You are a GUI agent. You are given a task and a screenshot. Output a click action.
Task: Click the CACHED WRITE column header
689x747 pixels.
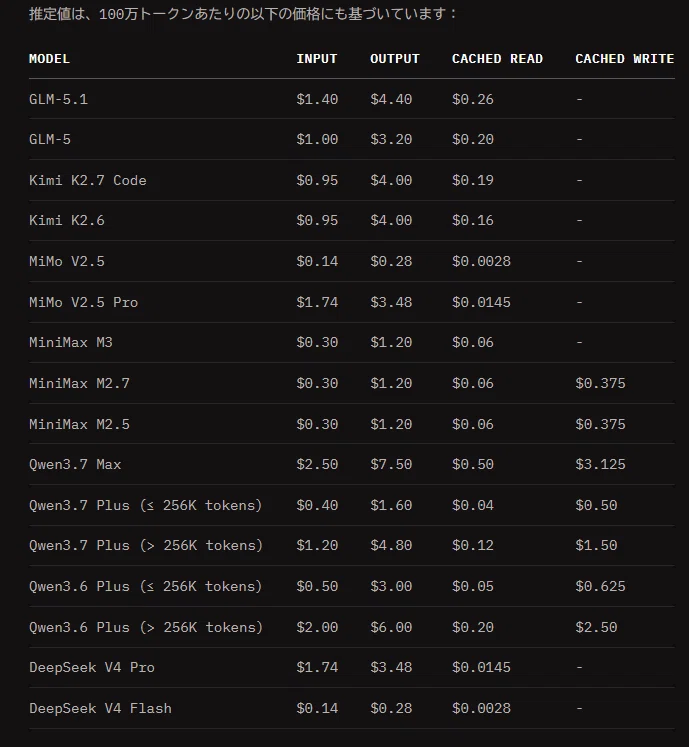pyautogui.click(x=624, y=59)
